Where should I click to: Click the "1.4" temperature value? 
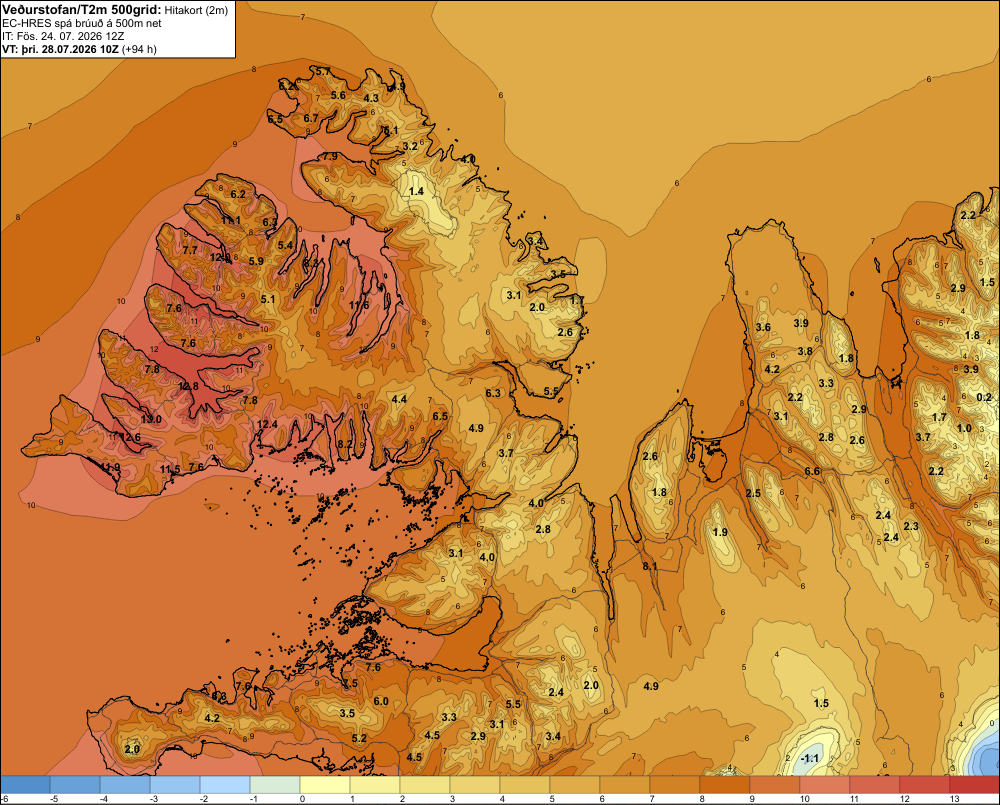tap(416, 191)
